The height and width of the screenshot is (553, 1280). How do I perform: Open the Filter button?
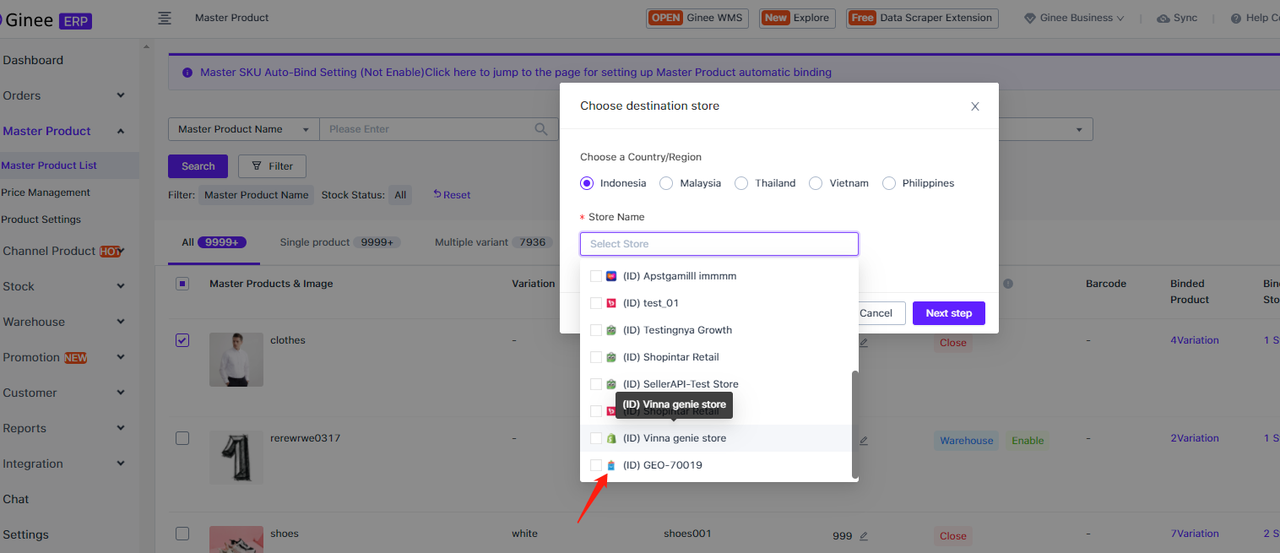coord(272,166)
